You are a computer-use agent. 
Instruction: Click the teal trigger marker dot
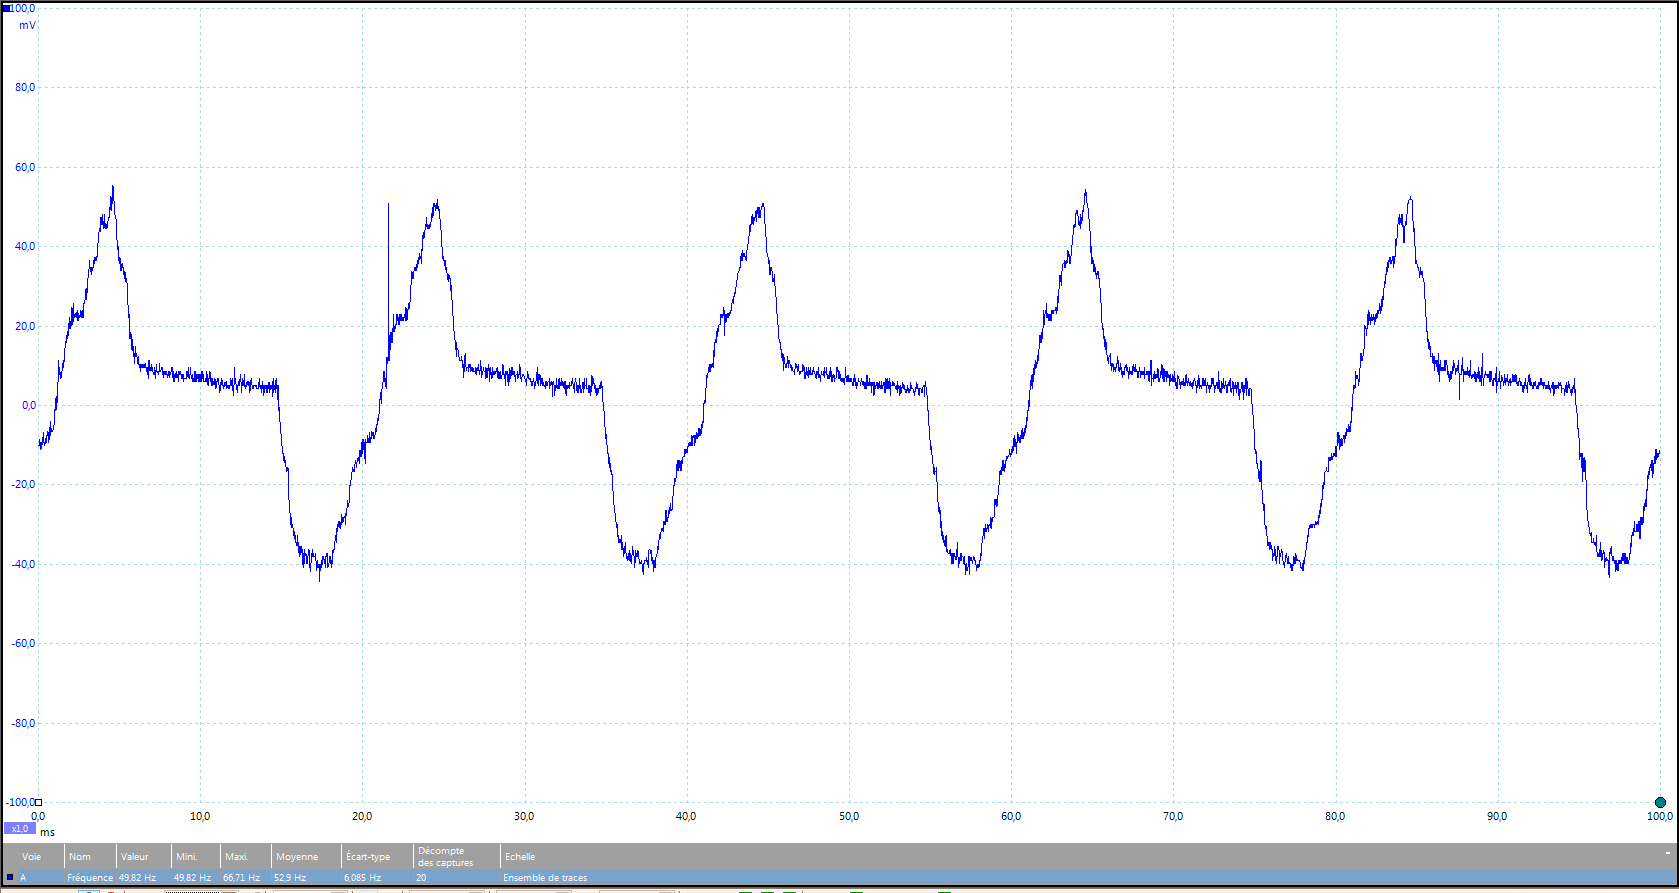1660,802
